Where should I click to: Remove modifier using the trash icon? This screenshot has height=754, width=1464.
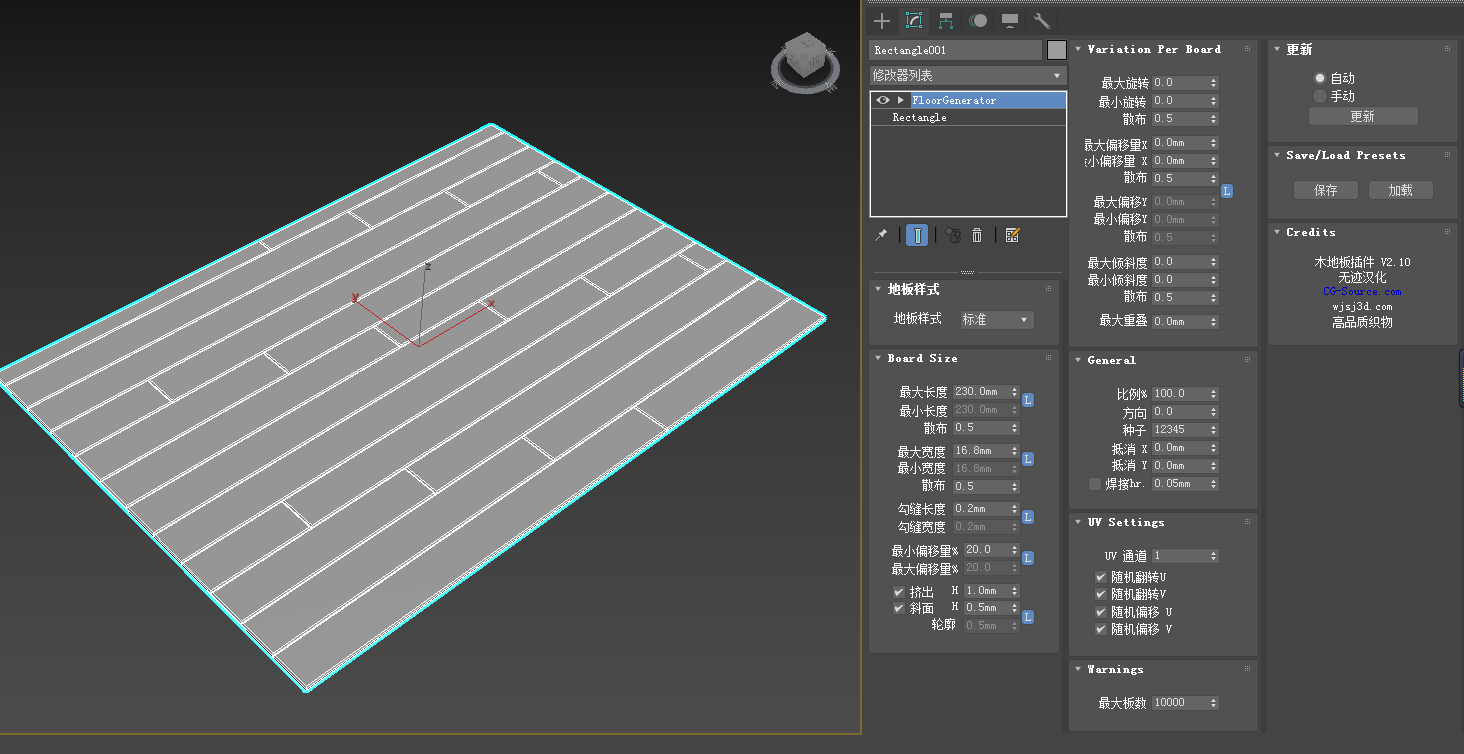click(x=977, y=235)
